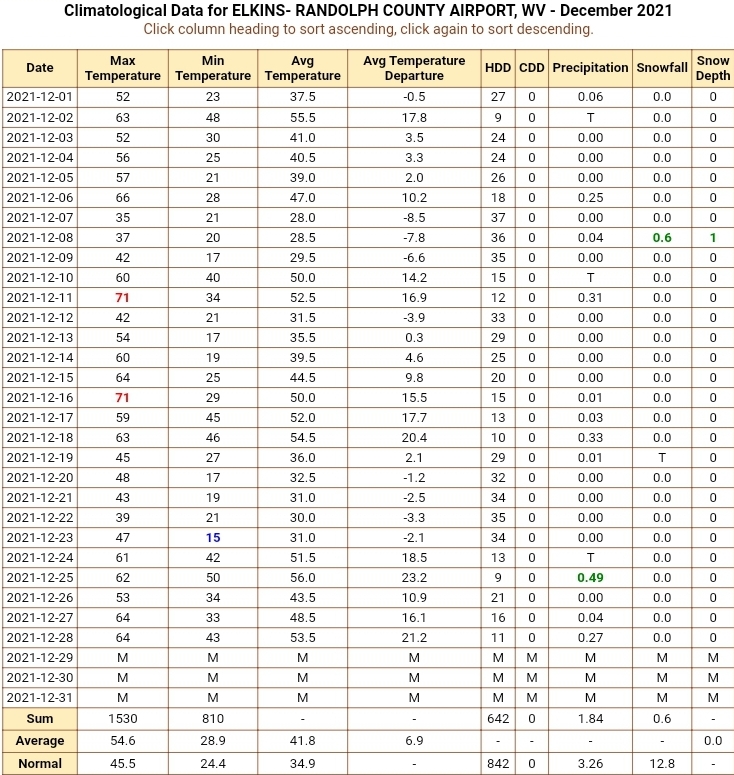
Task: Click green precipitation 0.49 on 2021-12-25
Action: pyautogui.click(x=590, y=578)
